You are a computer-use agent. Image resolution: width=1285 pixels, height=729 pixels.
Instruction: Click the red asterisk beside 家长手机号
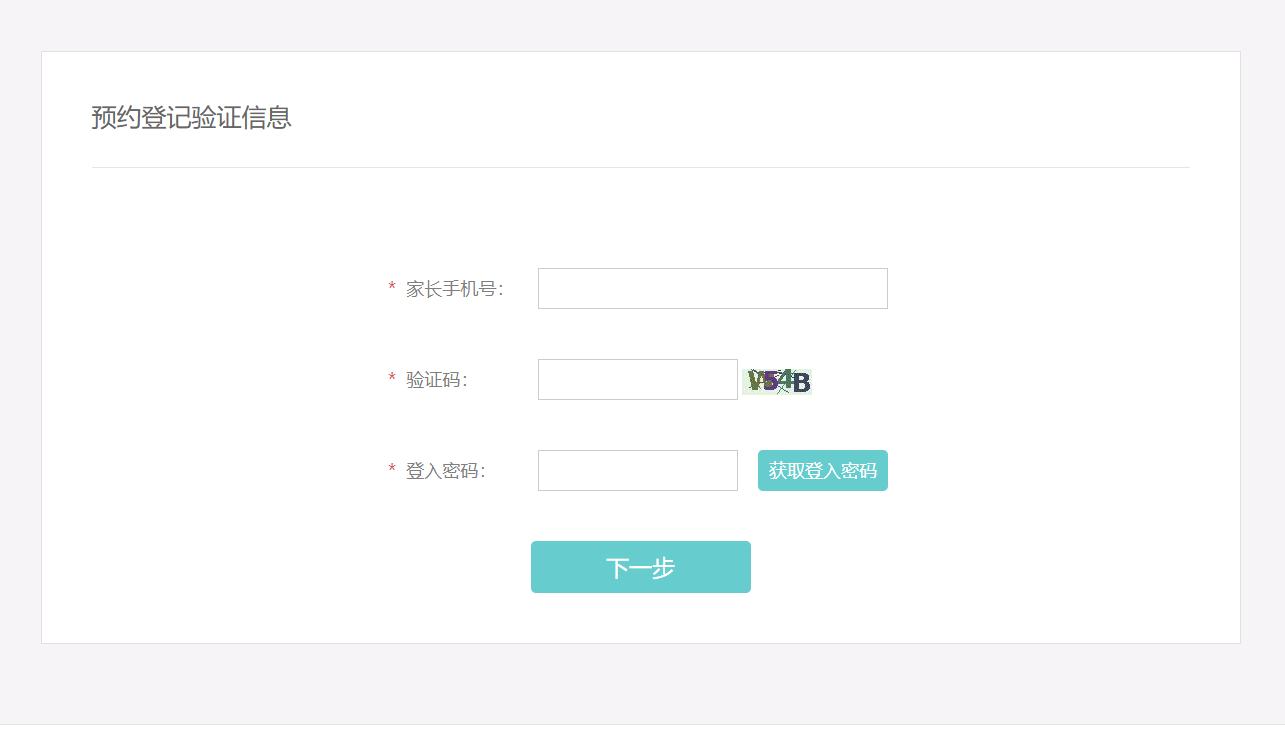pos(392,289)
